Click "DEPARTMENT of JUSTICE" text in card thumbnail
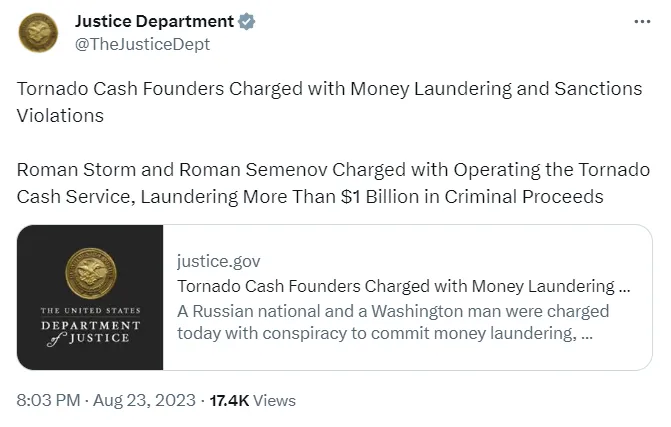 coord(91,331)
